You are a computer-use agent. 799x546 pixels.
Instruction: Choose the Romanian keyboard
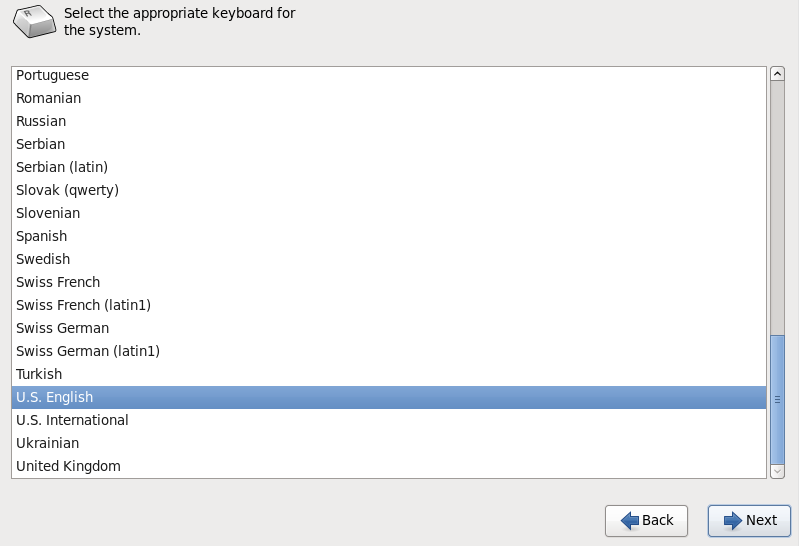[x=48, y=98]
